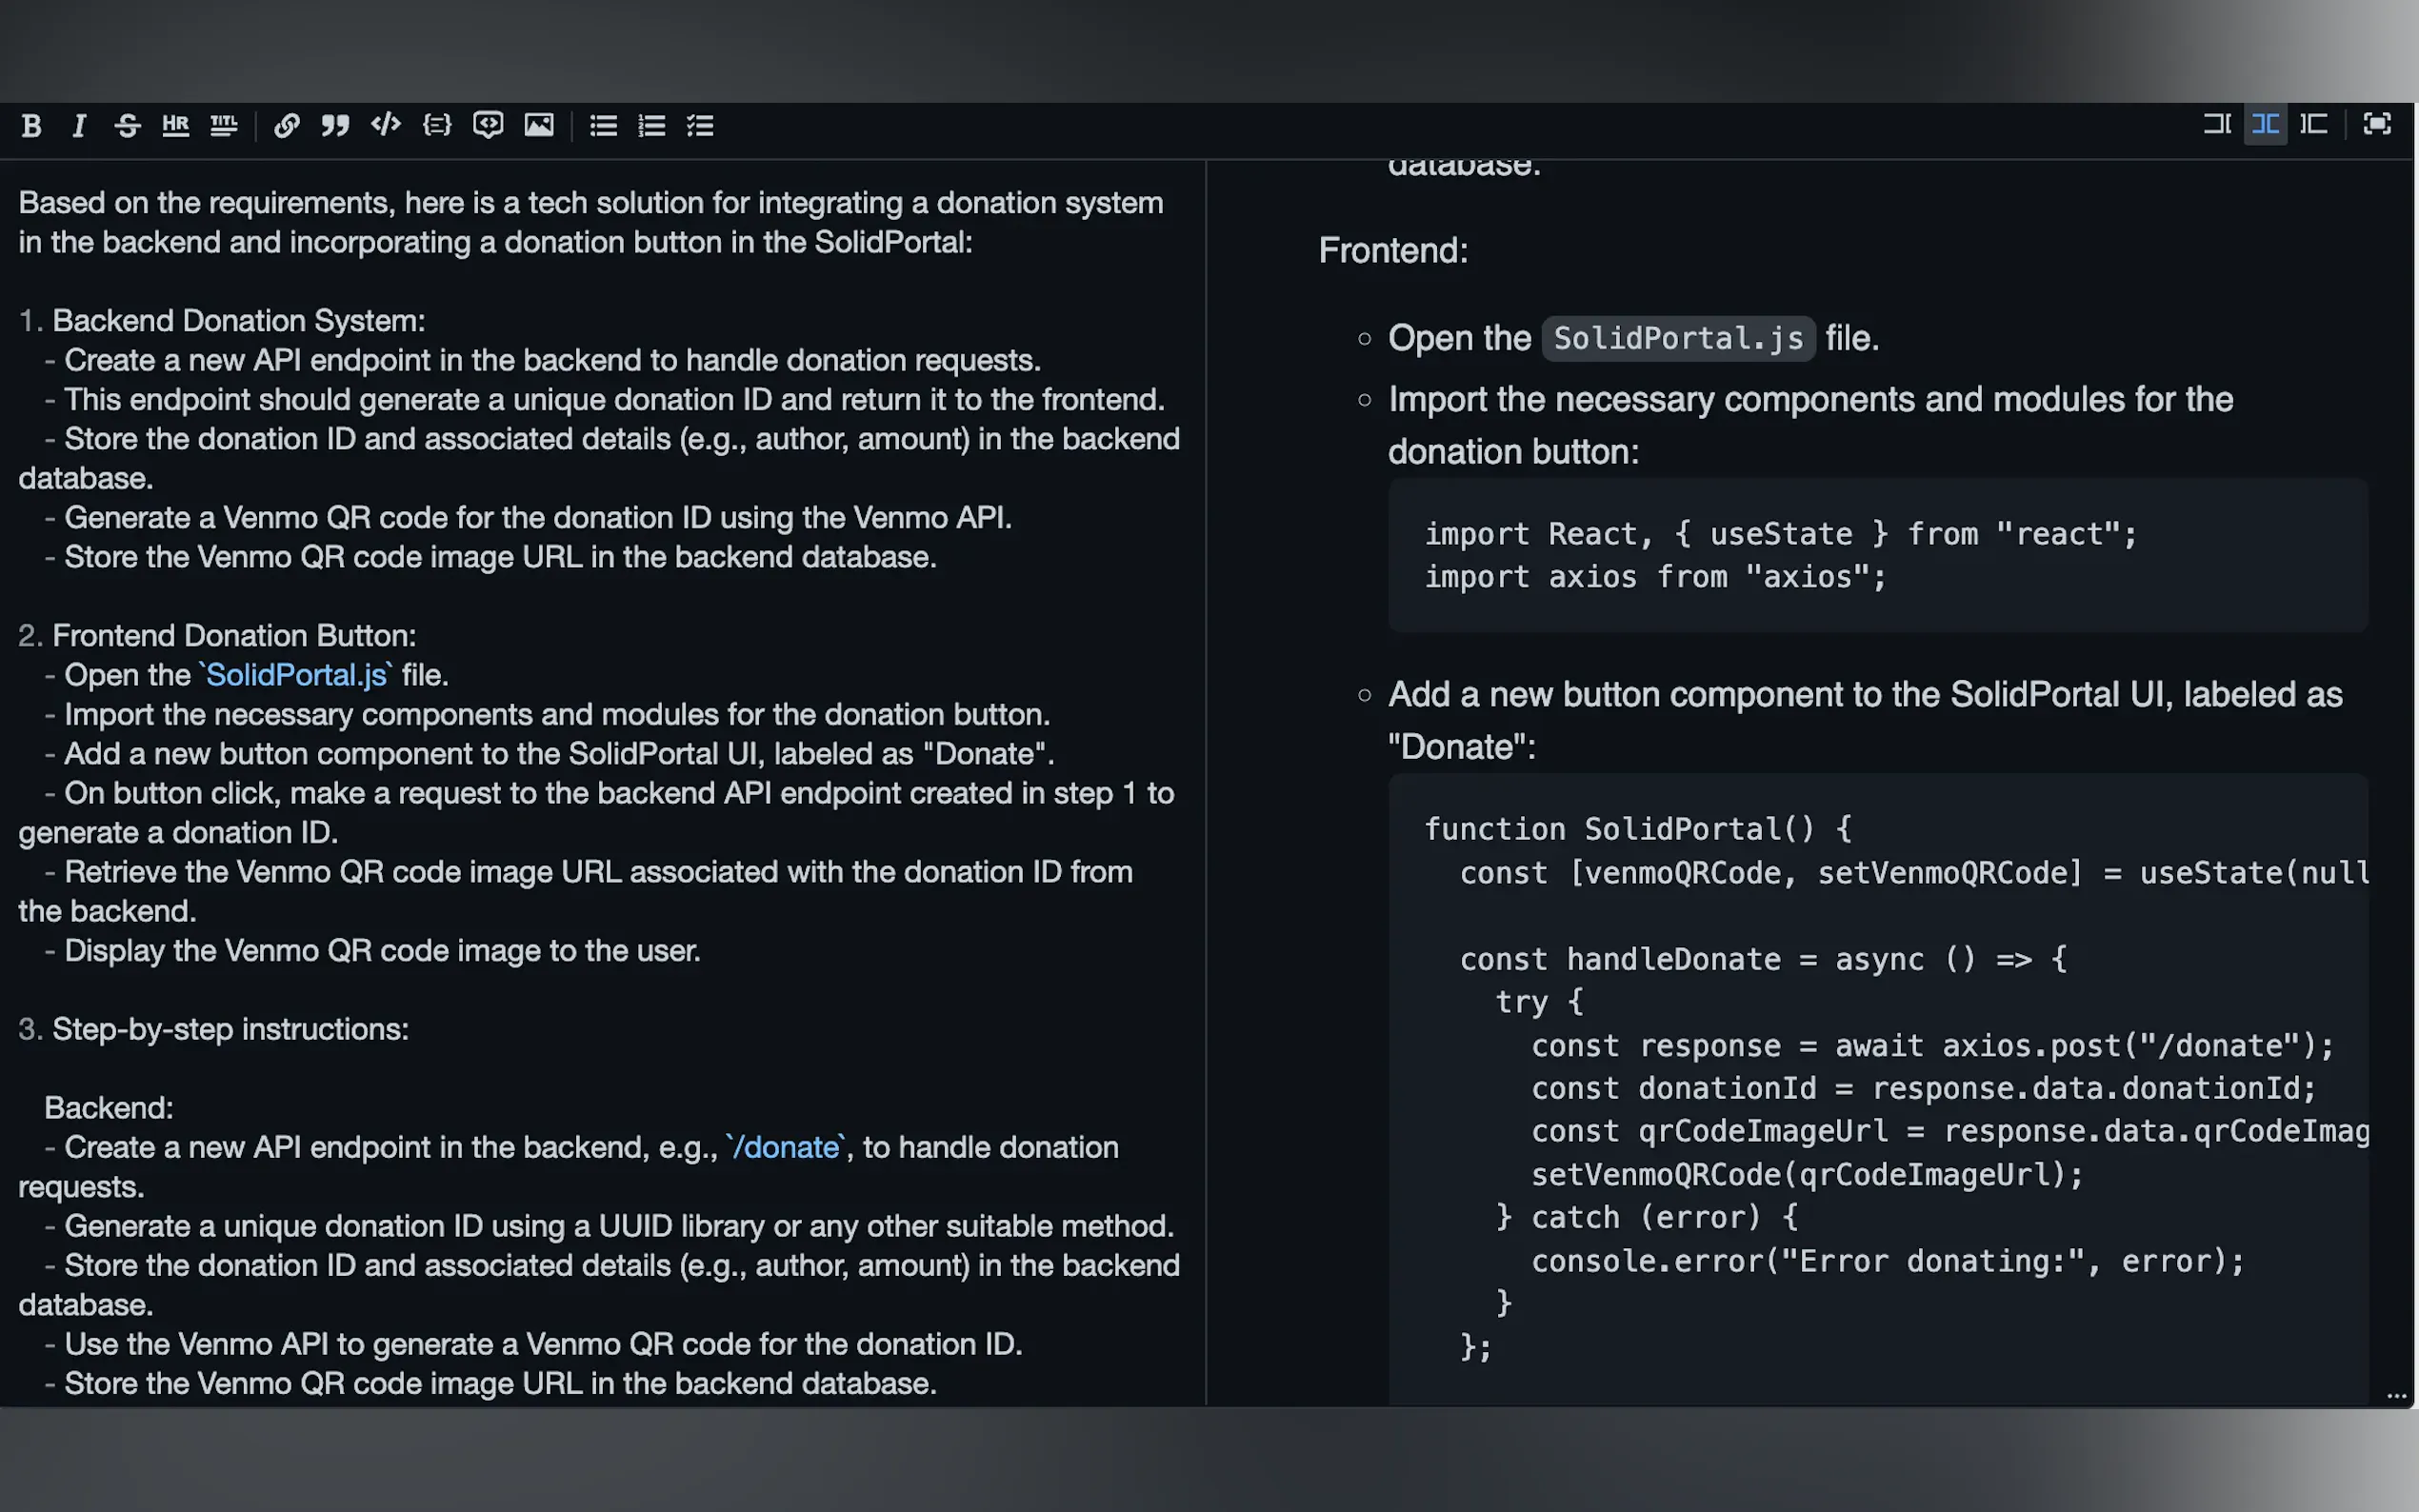2419x1512 pixels.
Task: Insert a hyperlink with the link icon
Action: coord(287,126)
